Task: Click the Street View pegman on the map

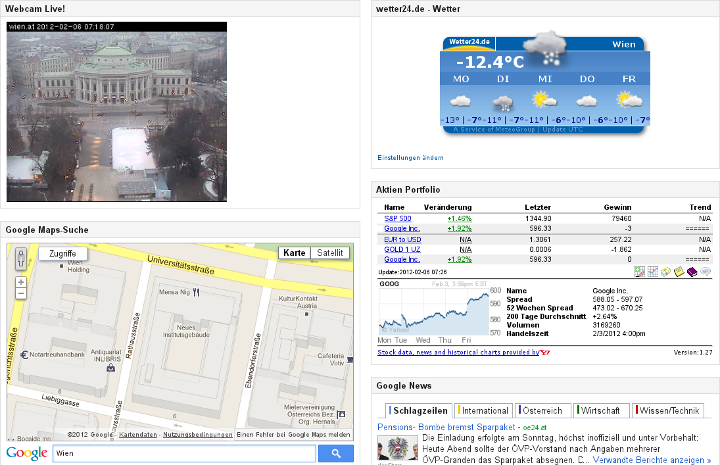Action: click(21, 258)
